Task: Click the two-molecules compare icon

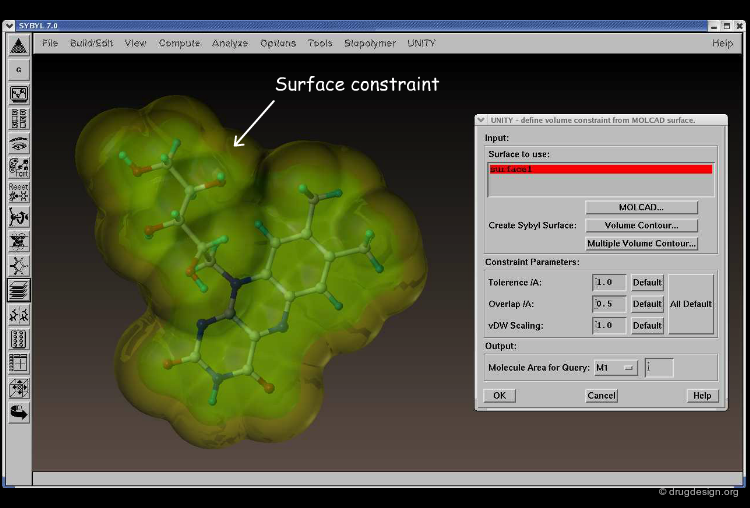Action: [19, 315]
